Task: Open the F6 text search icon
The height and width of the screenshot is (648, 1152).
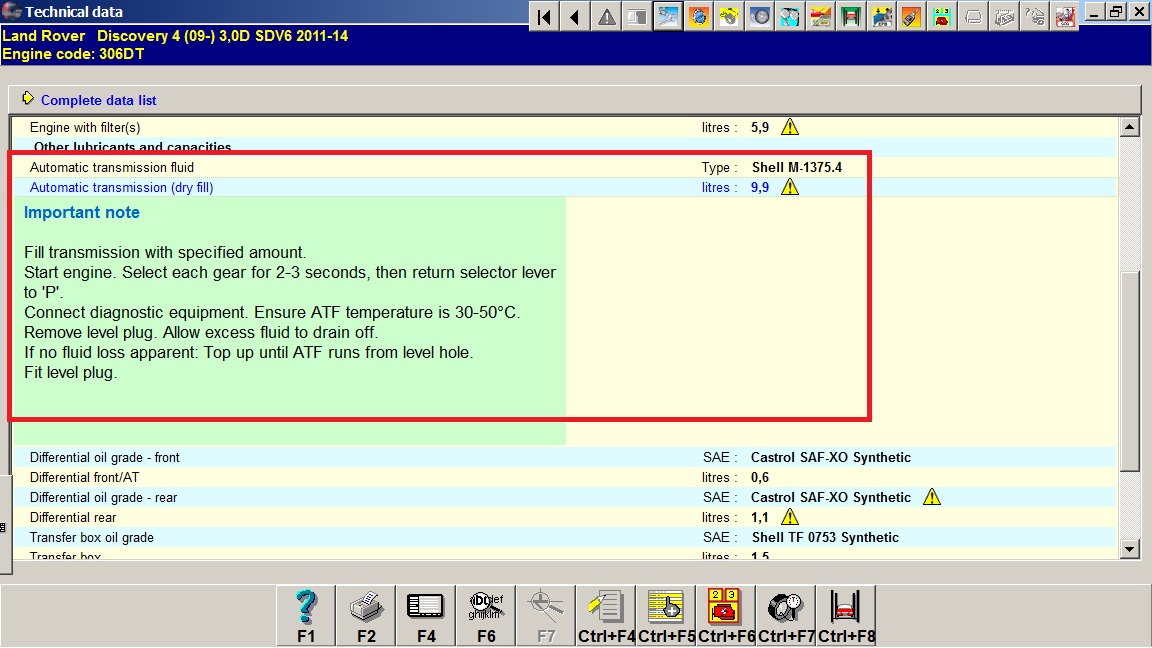Action: point(486,615)
